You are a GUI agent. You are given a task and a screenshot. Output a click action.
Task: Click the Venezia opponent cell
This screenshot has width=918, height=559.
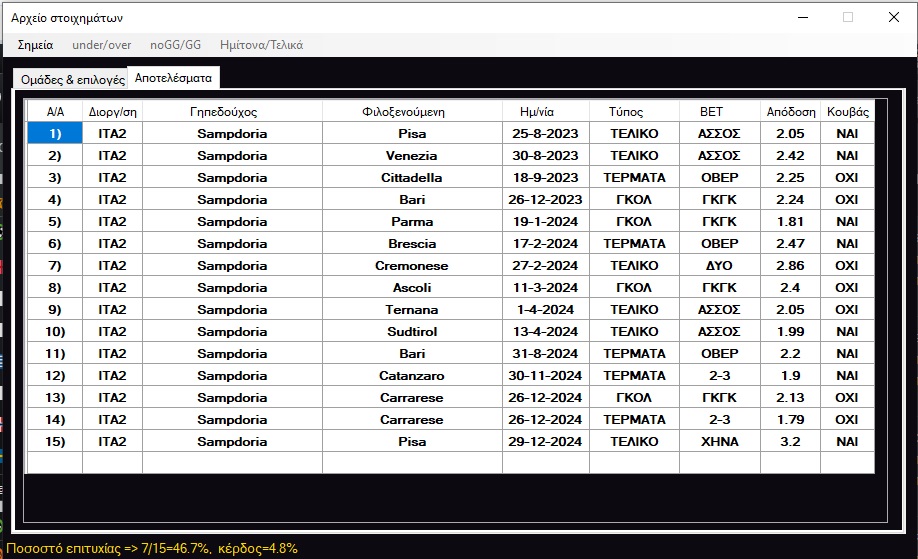(411, 156)
